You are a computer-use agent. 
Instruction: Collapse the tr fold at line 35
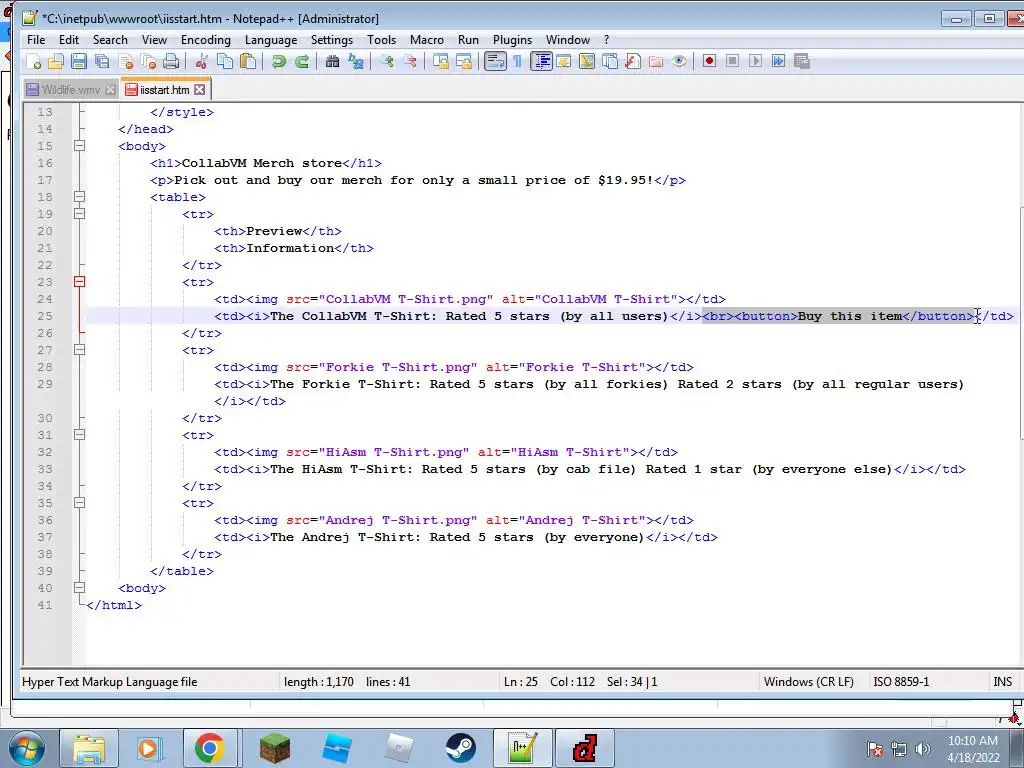(79, 503)
